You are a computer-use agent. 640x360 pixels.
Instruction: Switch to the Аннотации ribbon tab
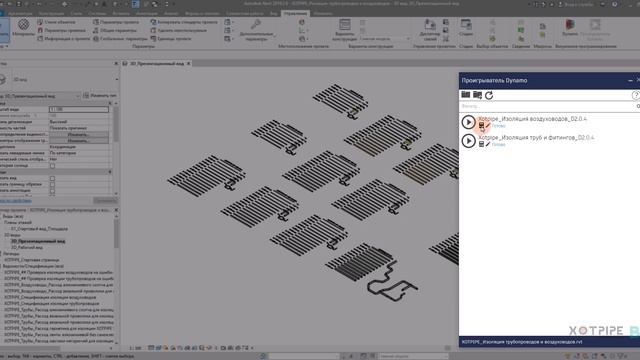coord(147,13)
